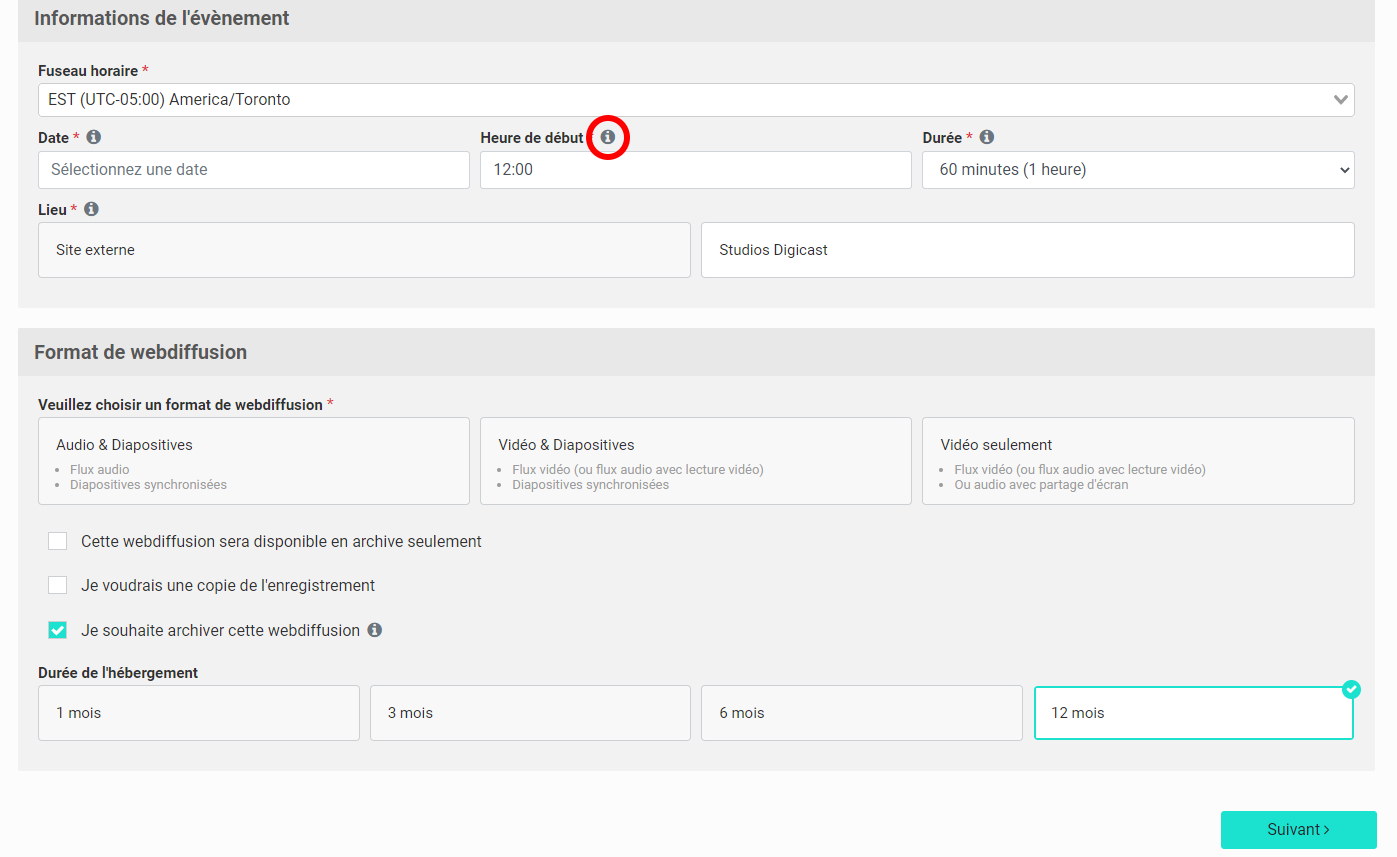Check the copy of recording checkbox

tap(58, 585)
